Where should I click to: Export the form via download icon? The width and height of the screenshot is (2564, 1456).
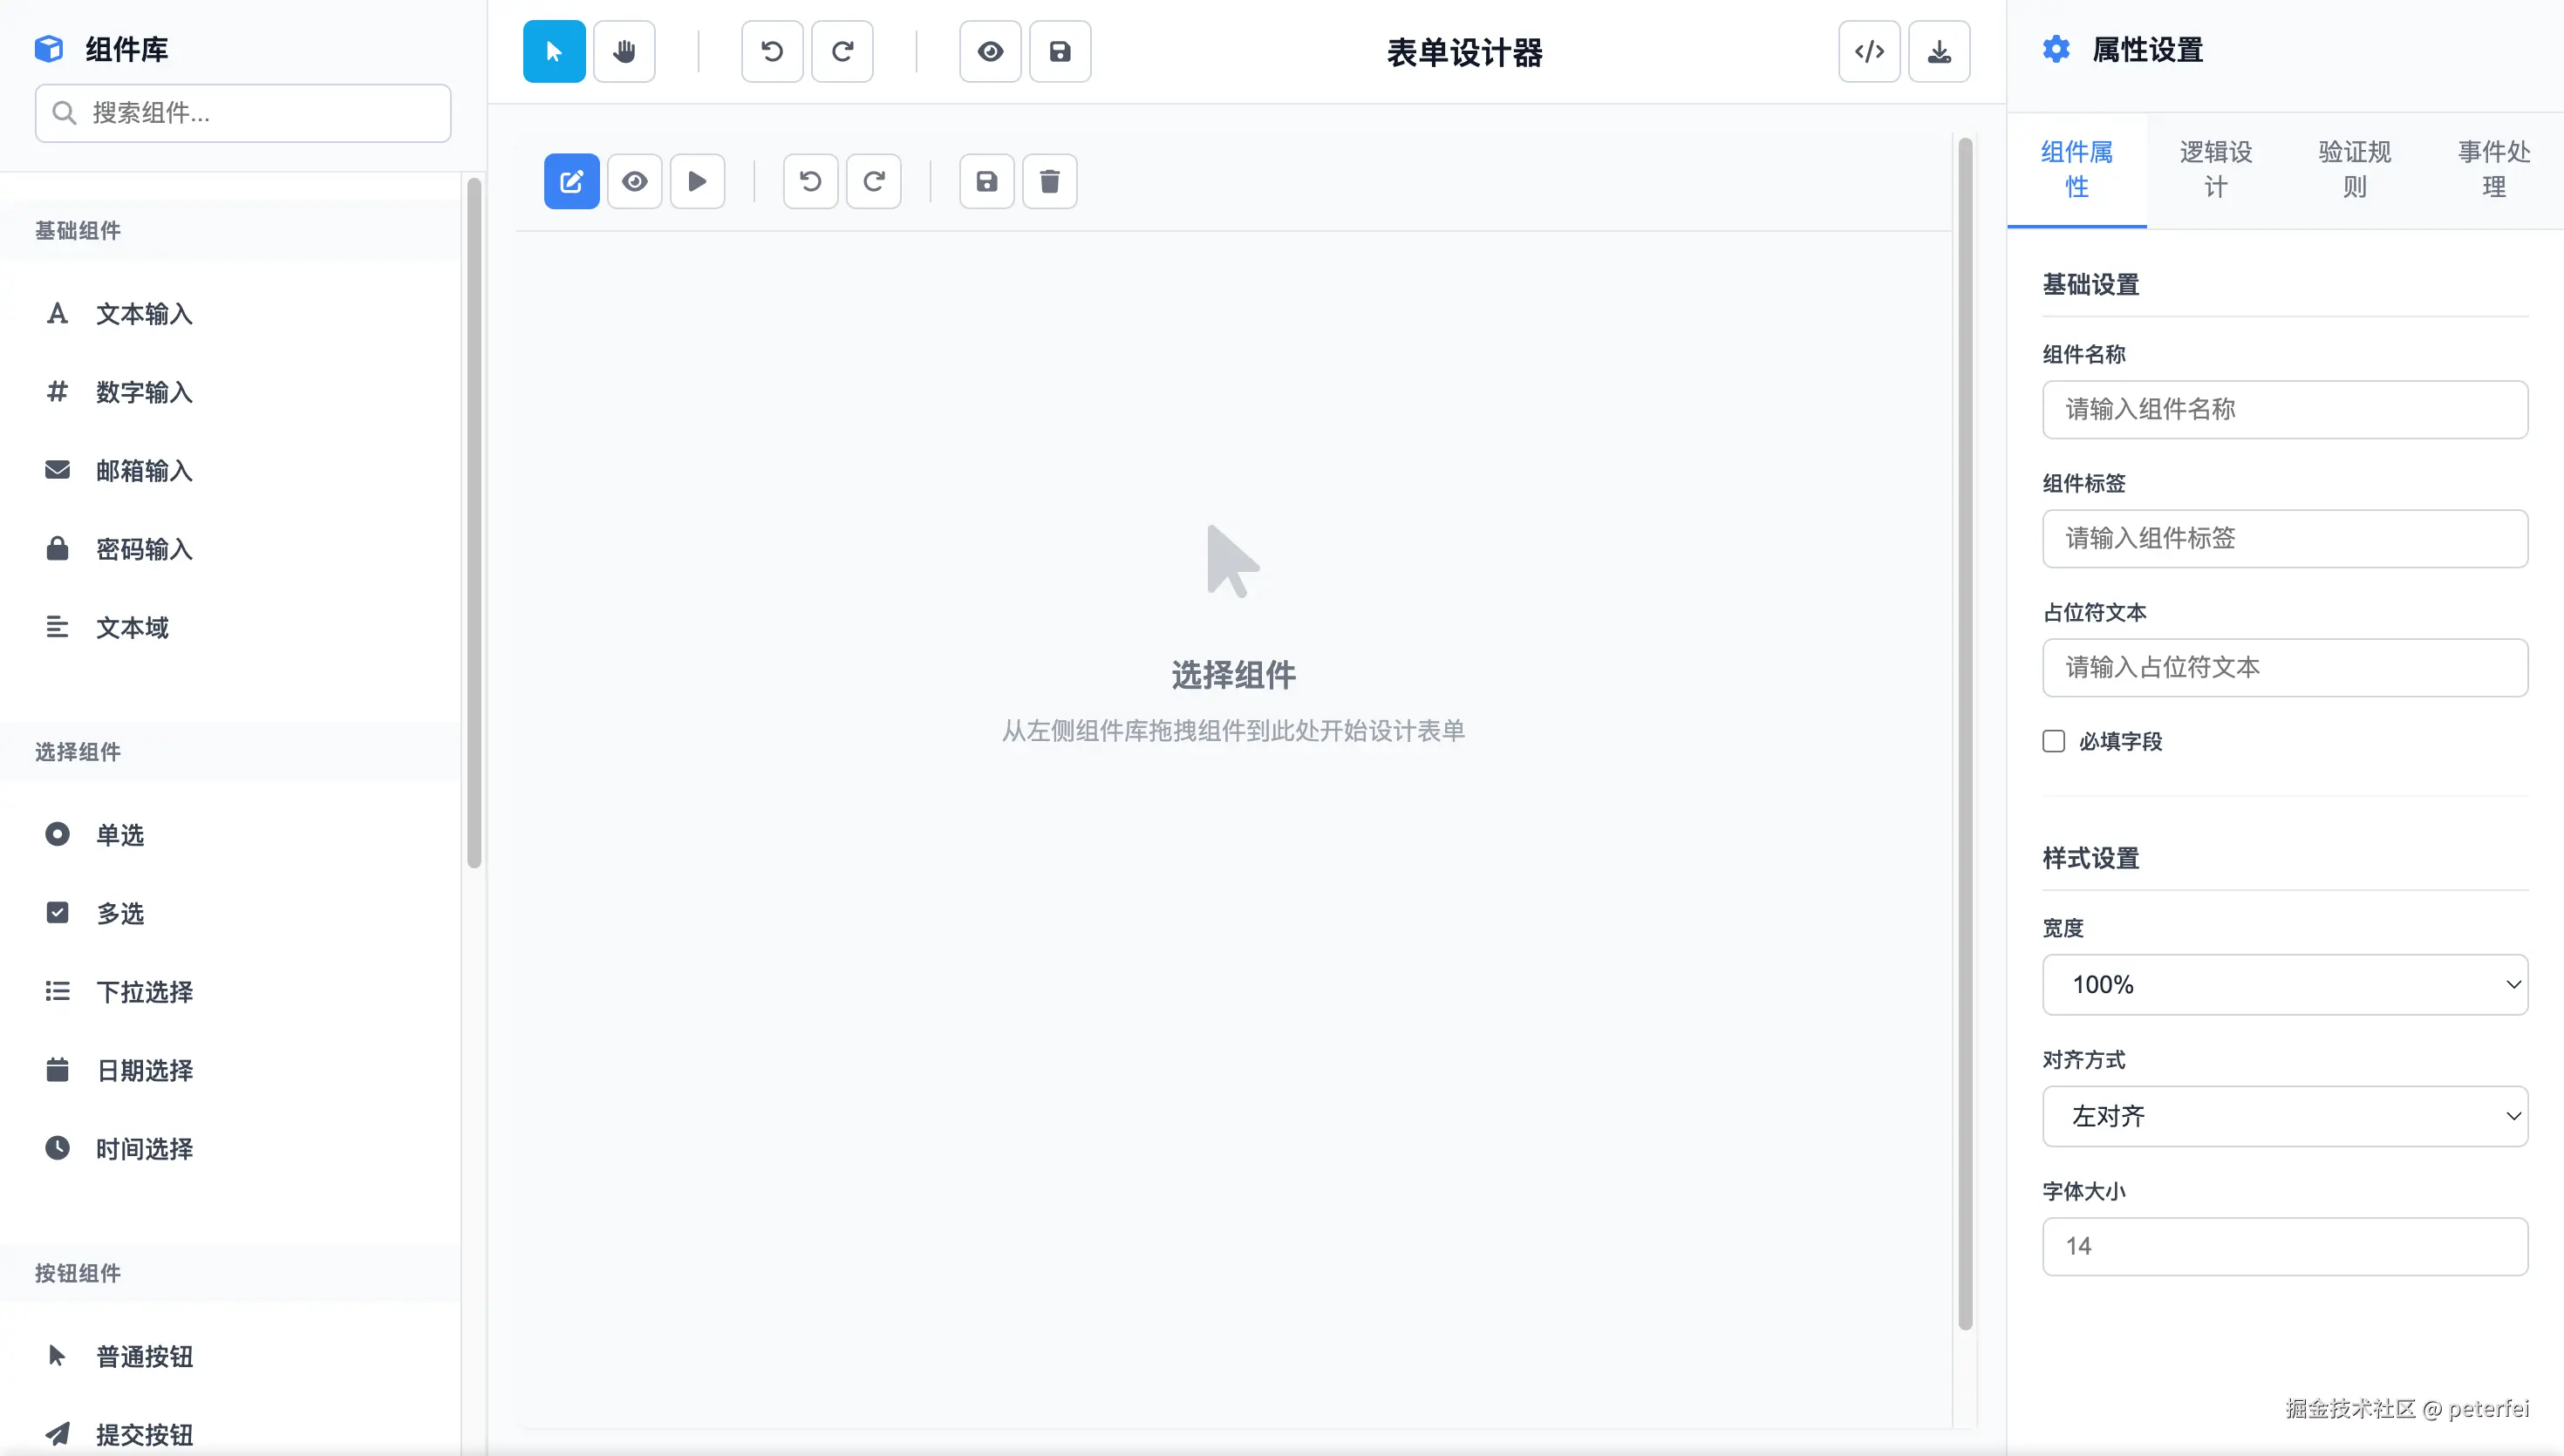click(x=1939, y=51)
